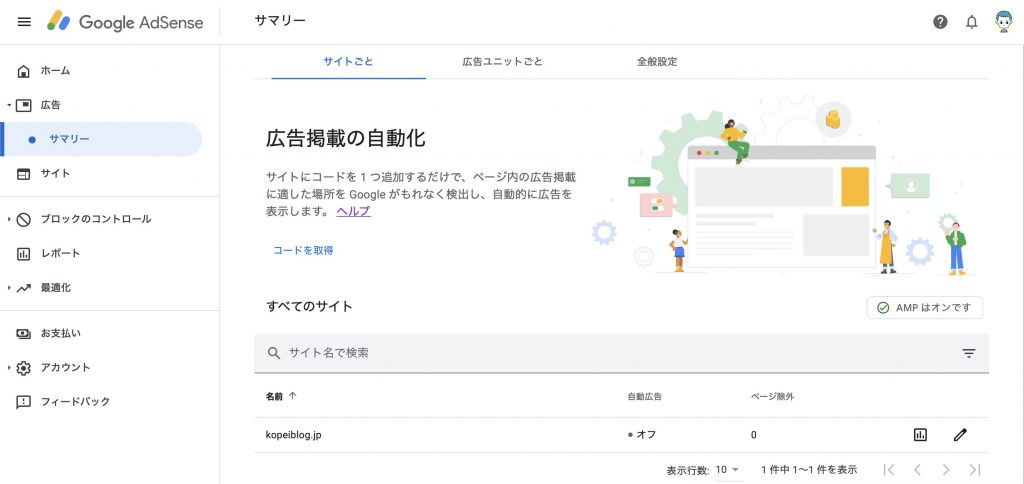Switch to the 全般設定 tab

(x=657, y=62)
